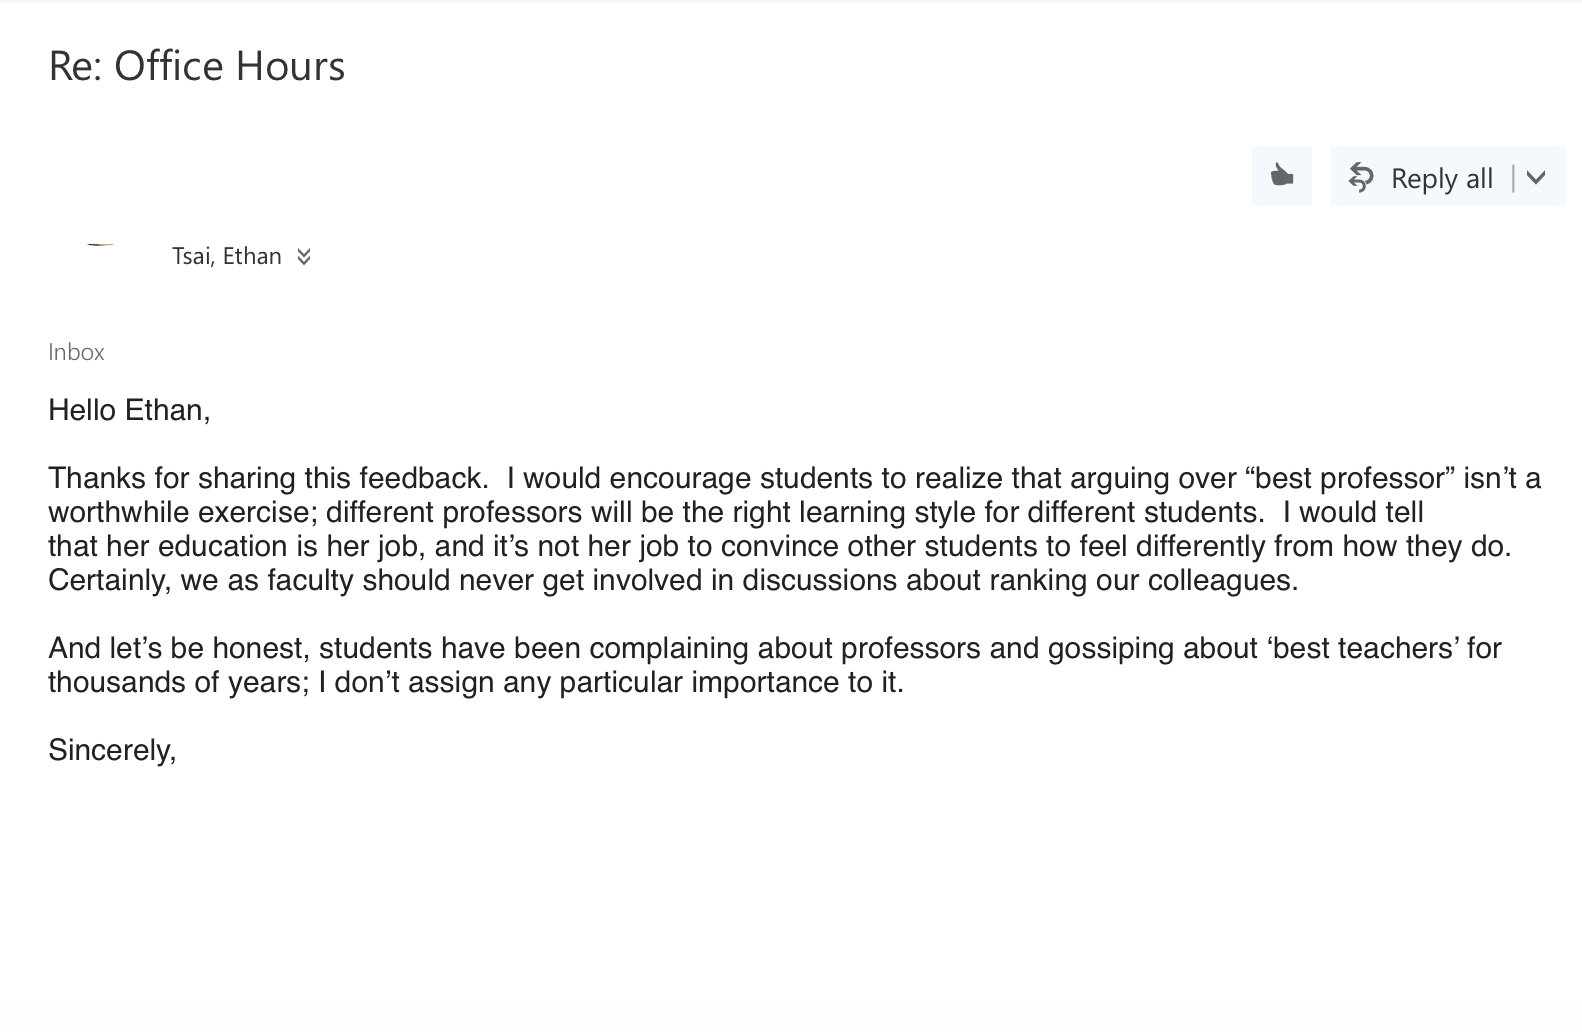The width and height of the screenshot is (1582, 1032).
Task: Click the Inbox folder label
Action: coord(76,352)
